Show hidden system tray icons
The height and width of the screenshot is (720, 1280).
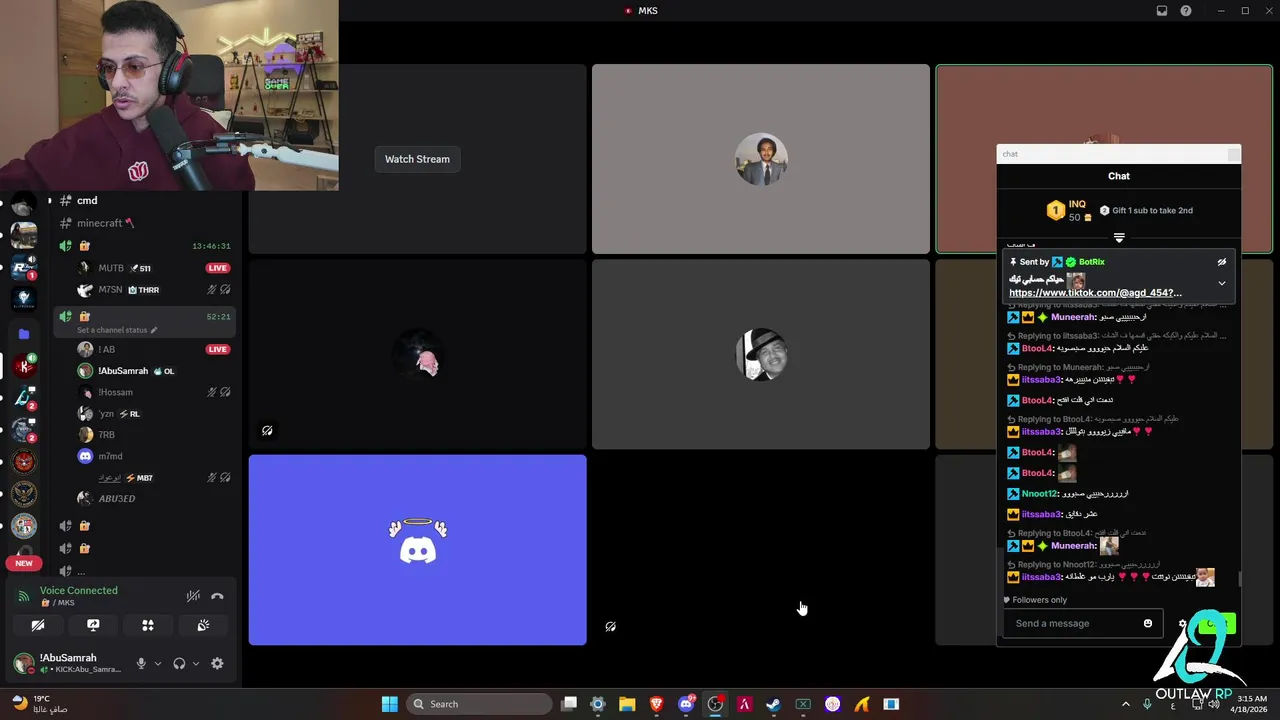pyautogui.click(x=1125, y=704)
